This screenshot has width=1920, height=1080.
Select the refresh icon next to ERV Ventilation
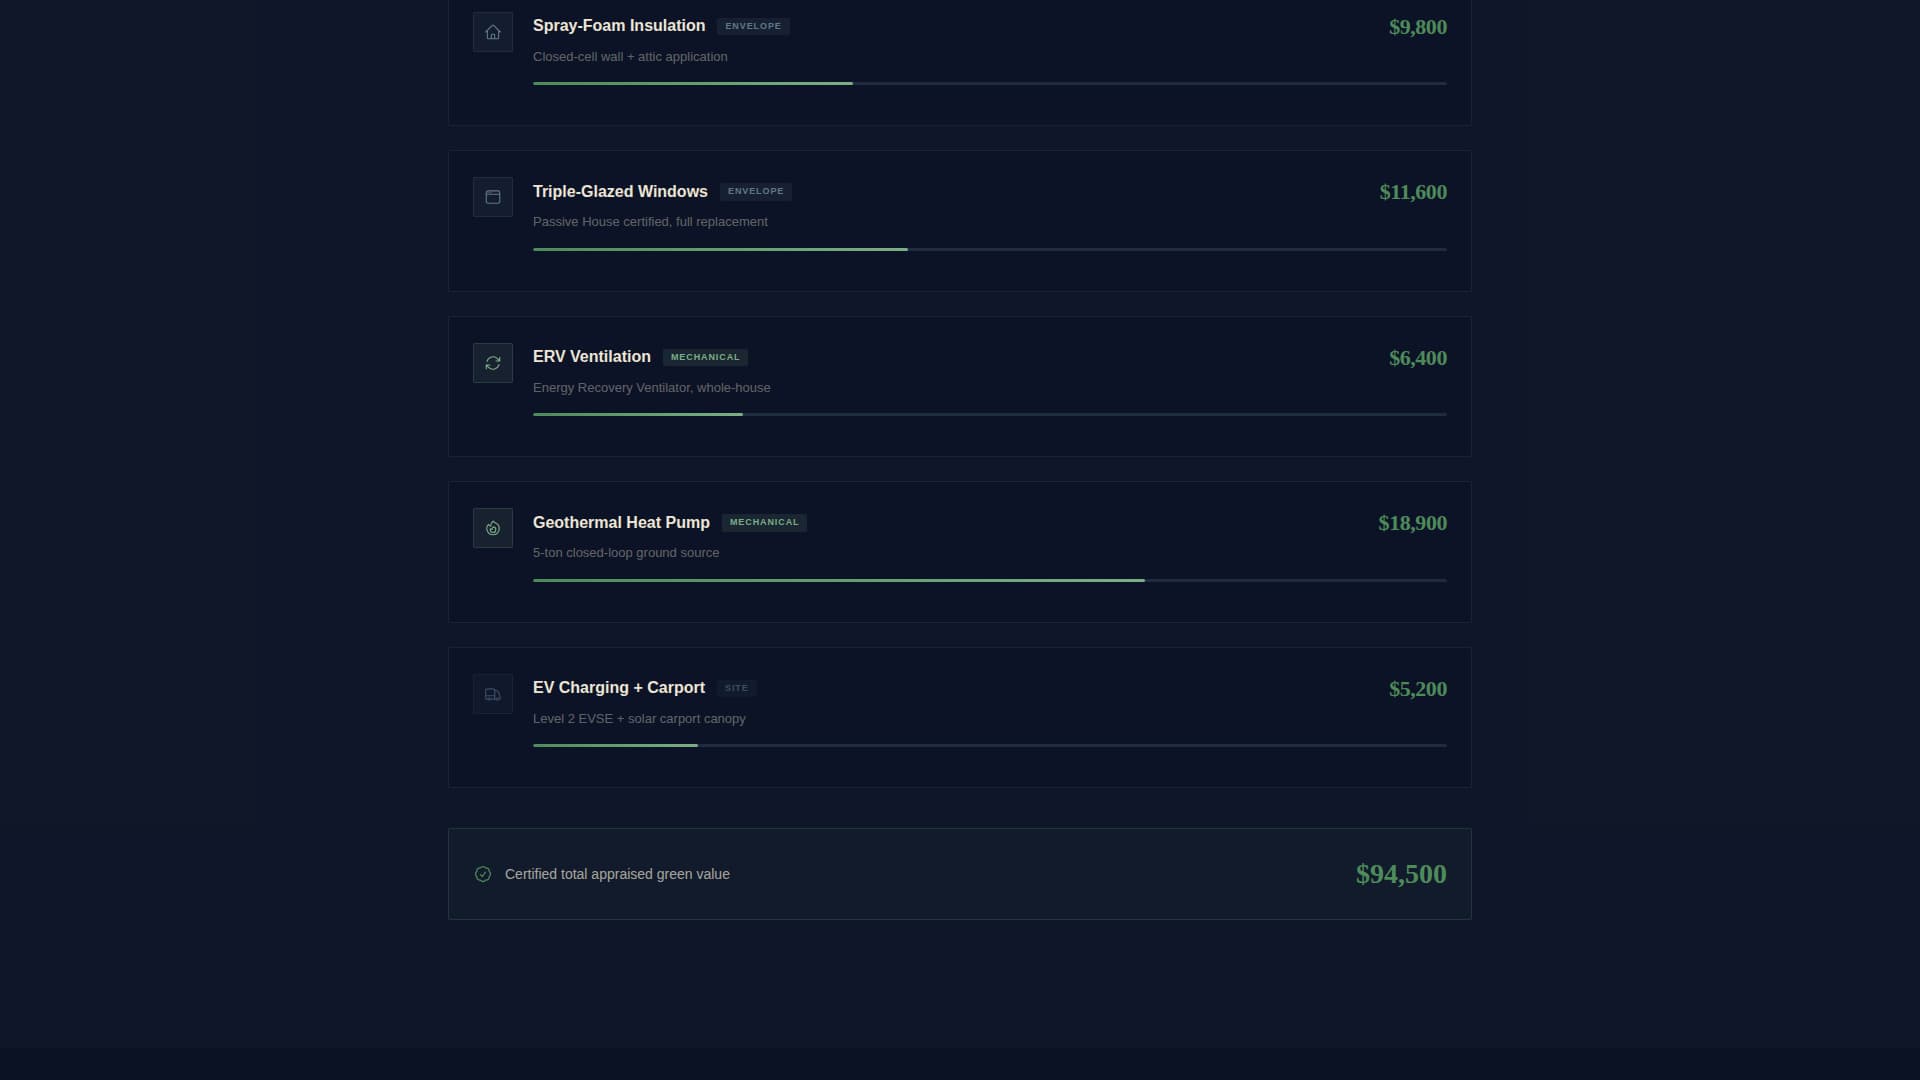pyautogui.click(x=492, y=362)
